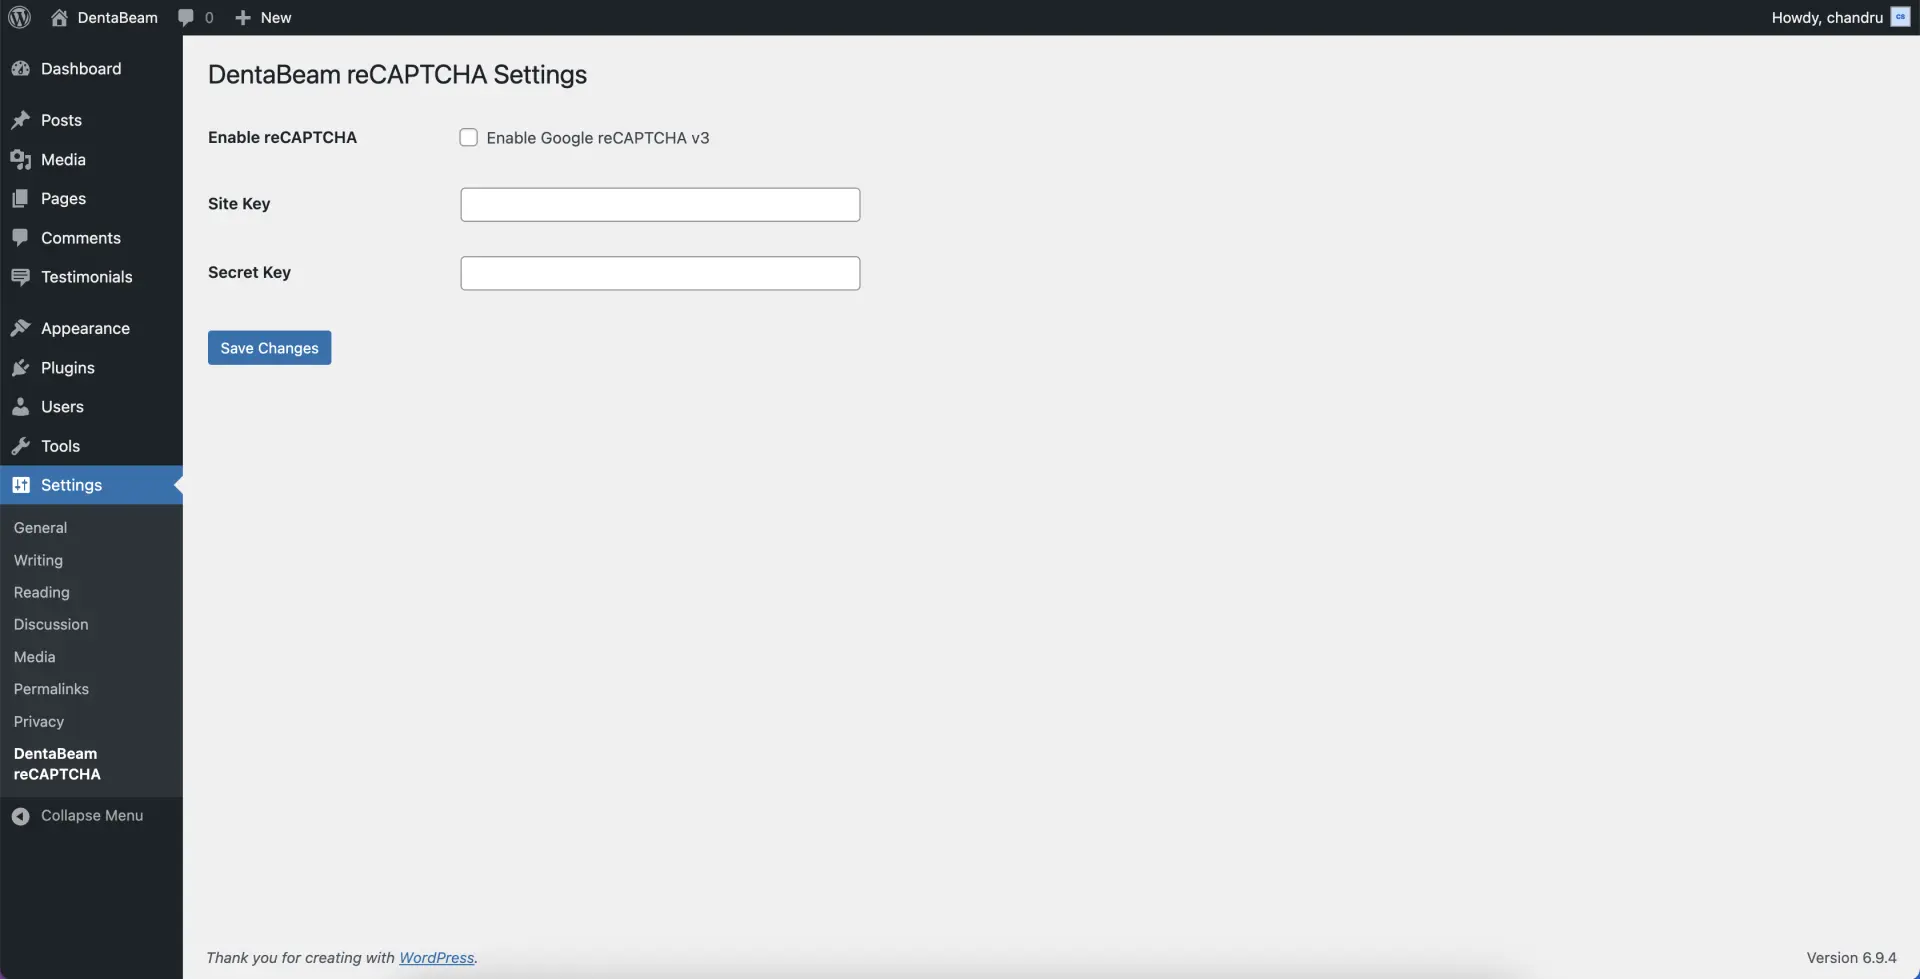Click the Dashboard gauge icon
Viewport: 1920px width, 979px height.
pyautogui.click(x=20, y=68)
